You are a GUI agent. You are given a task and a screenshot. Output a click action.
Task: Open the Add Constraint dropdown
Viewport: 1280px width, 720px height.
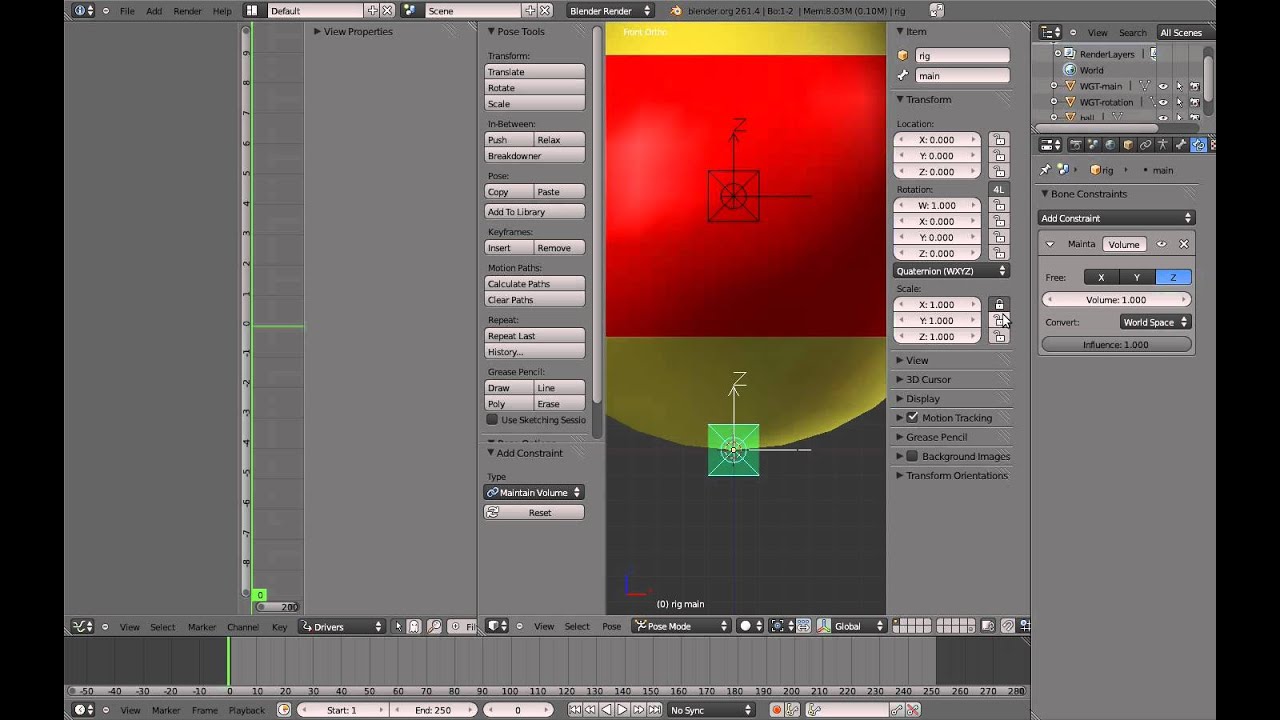click(x=1116, y=218)
